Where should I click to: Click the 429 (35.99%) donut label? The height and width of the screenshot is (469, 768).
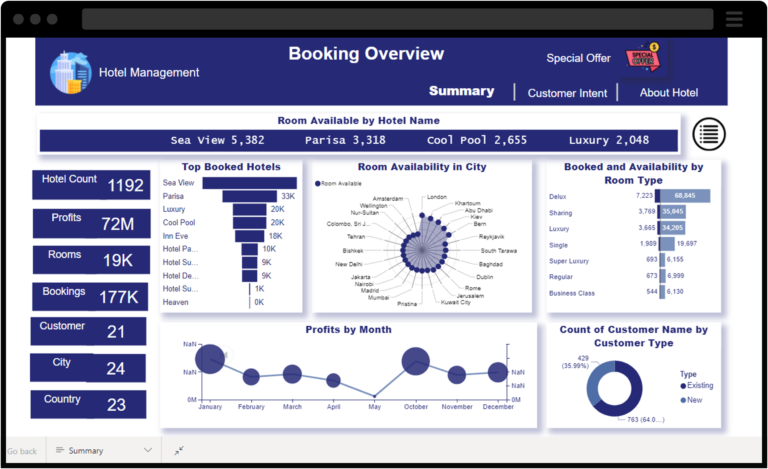576,362
